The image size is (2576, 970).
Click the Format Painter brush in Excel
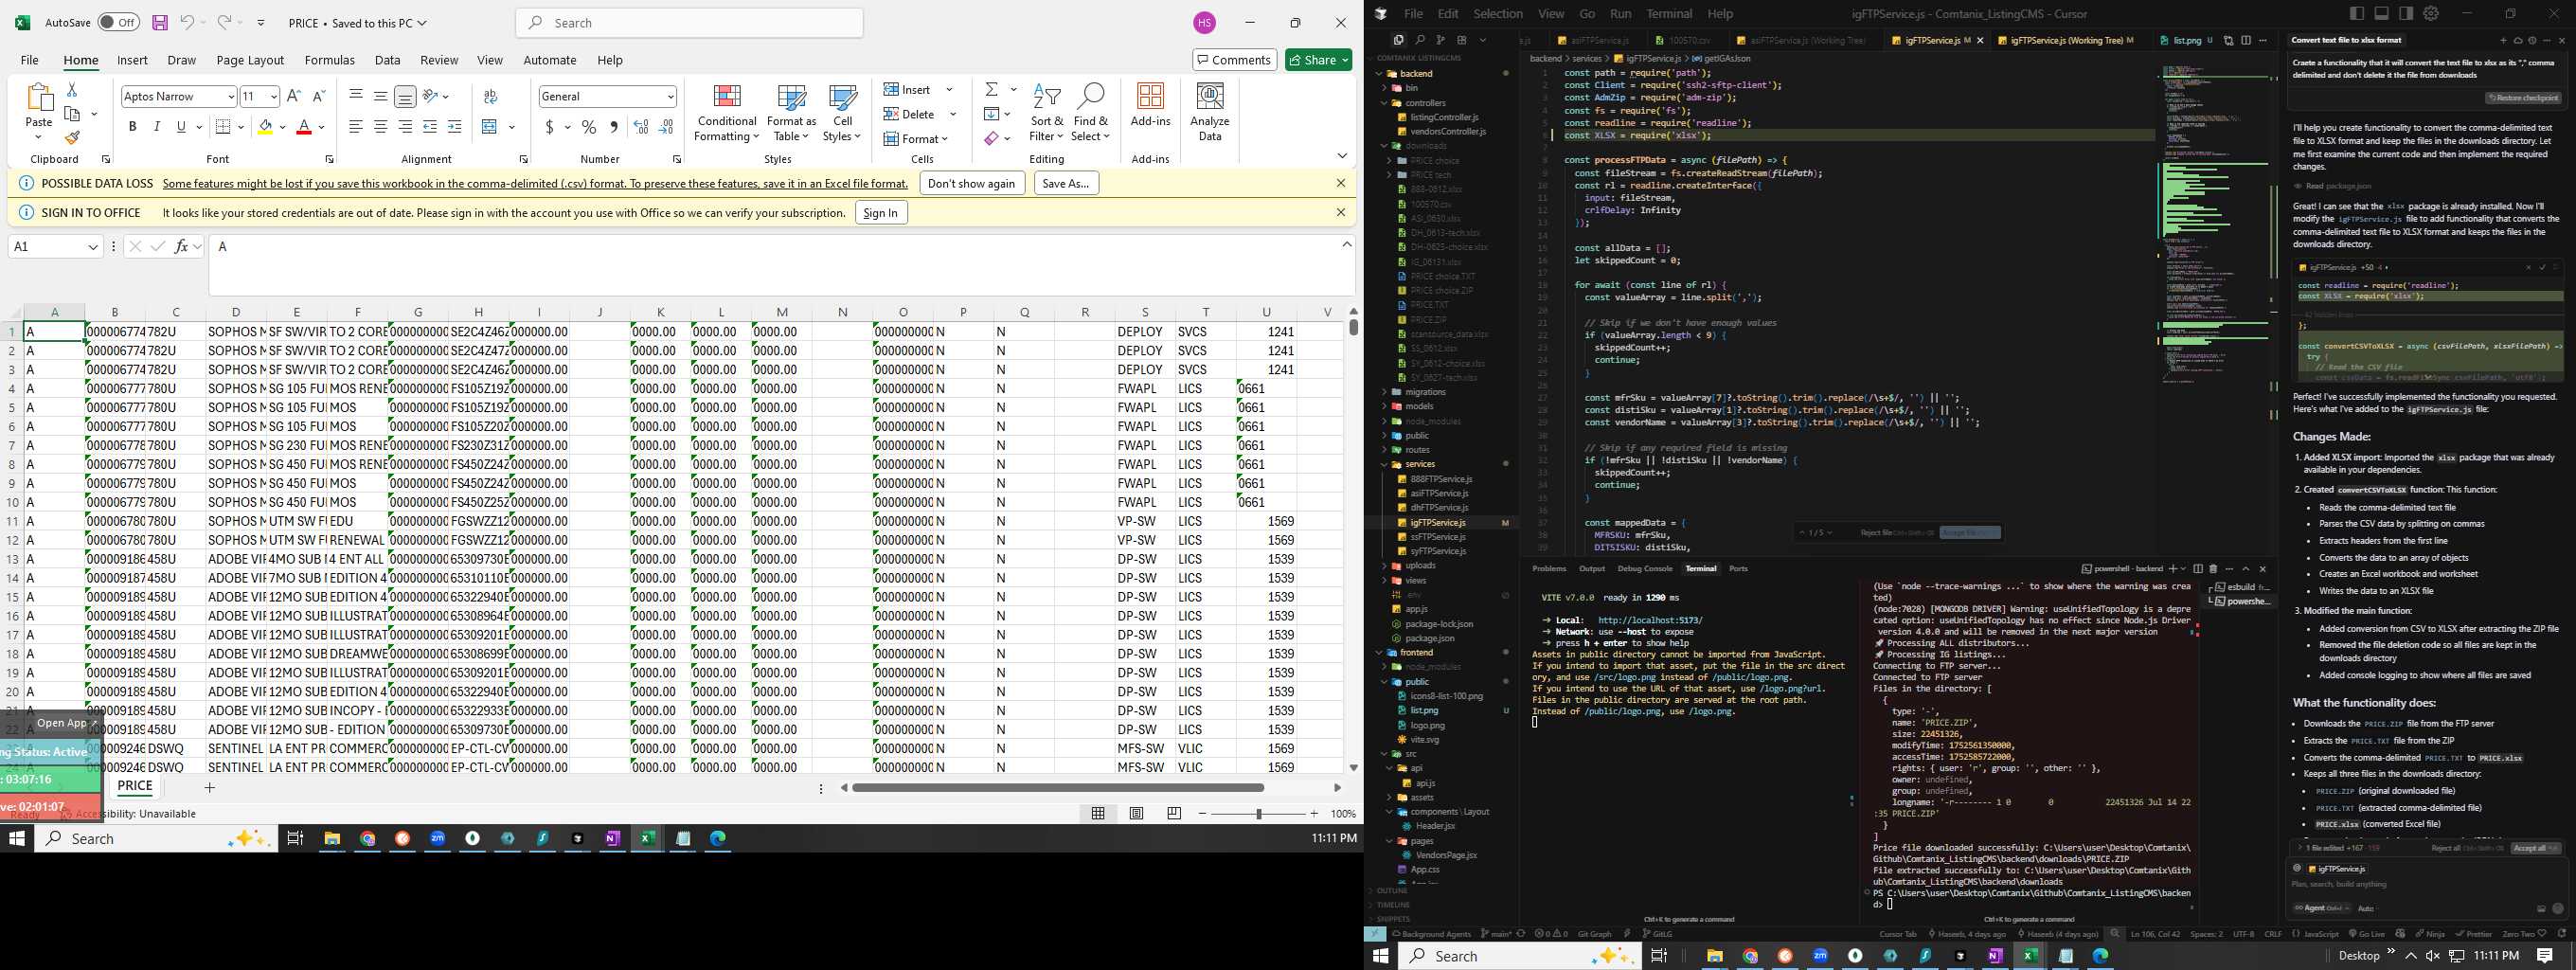[72, 138]
